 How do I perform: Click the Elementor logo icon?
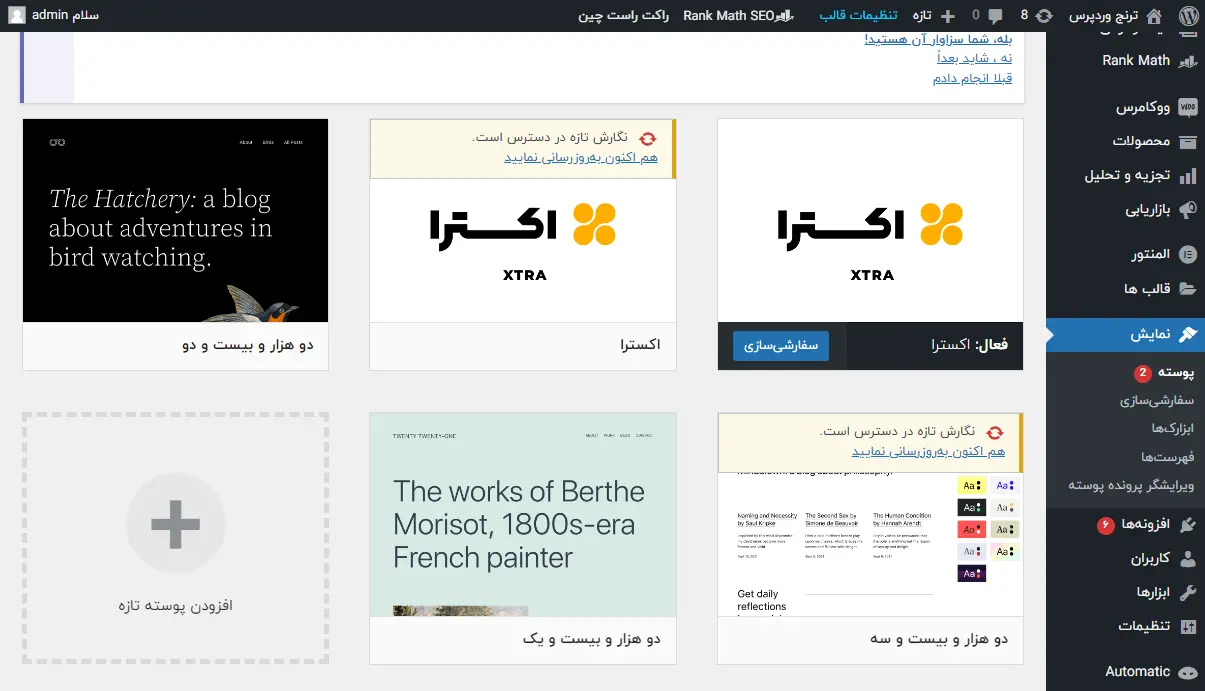pos(1188,255)
